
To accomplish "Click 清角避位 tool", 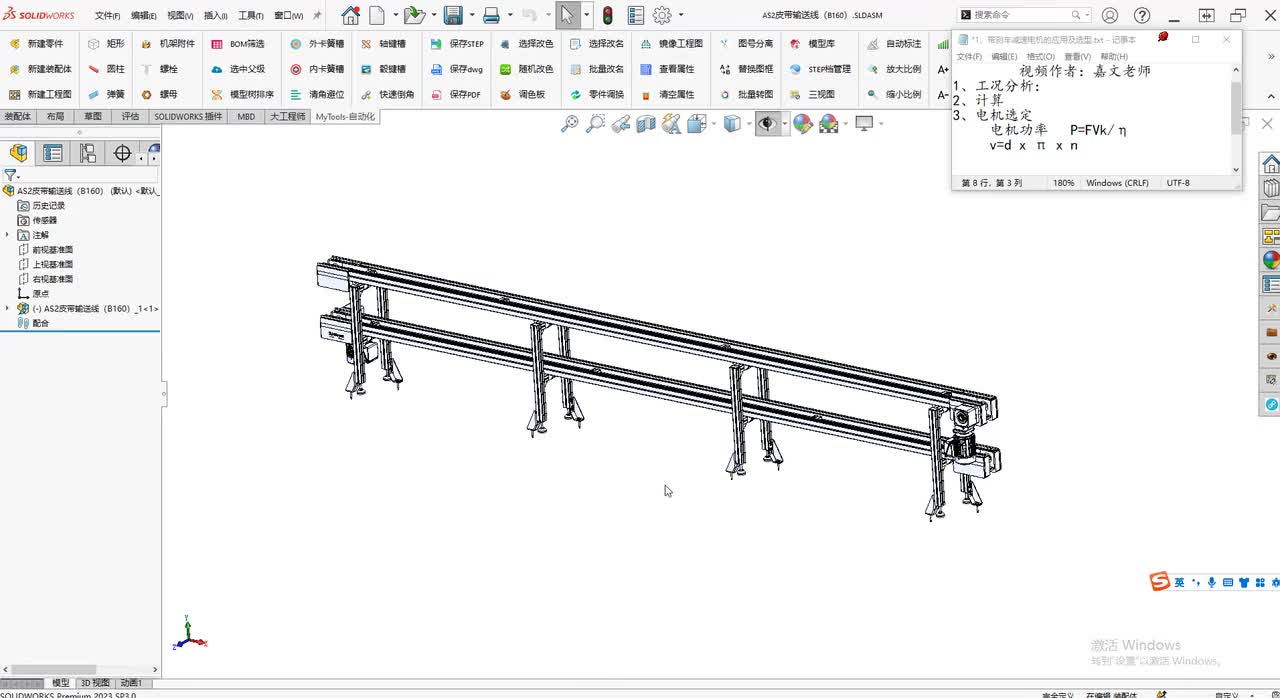I will (317, 94).
